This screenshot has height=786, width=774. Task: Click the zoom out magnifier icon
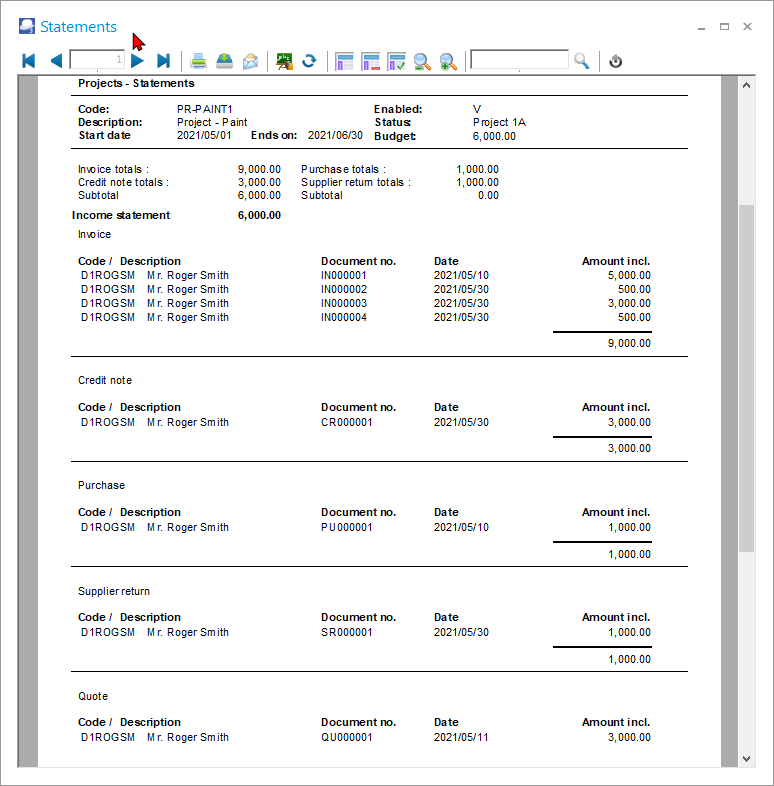point(422,61)
